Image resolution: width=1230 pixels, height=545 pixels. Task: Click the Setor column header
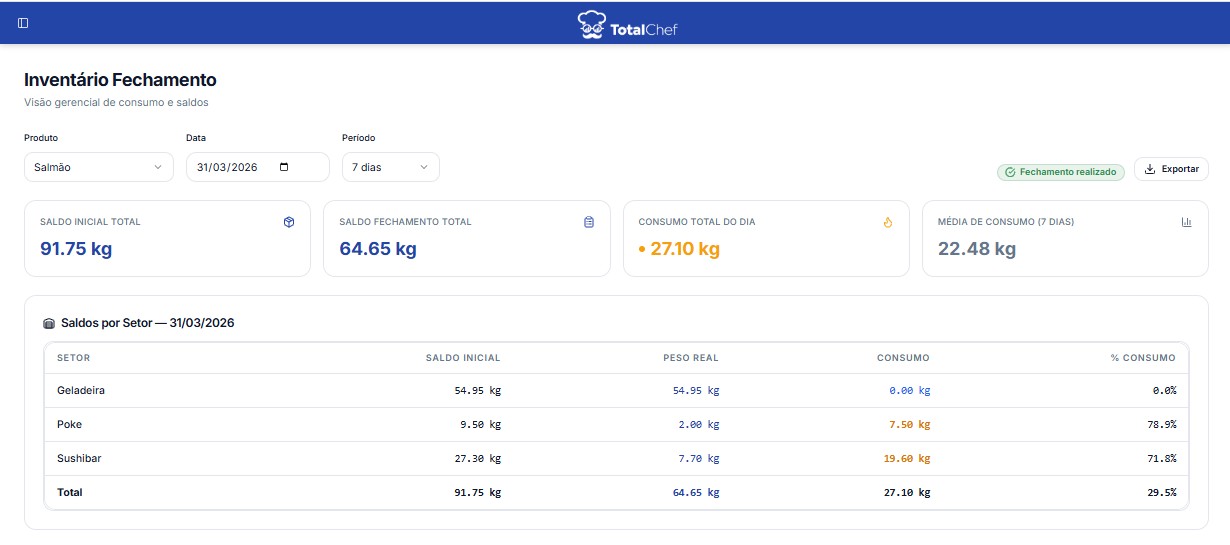point(73,358)
